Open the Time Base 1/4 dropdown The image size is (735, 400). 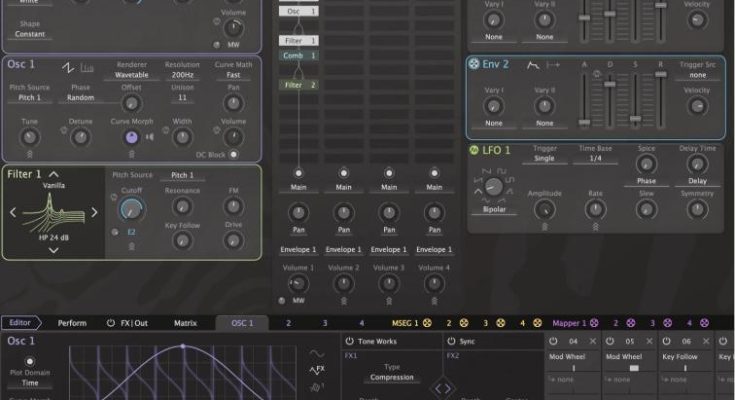(595, 159)
